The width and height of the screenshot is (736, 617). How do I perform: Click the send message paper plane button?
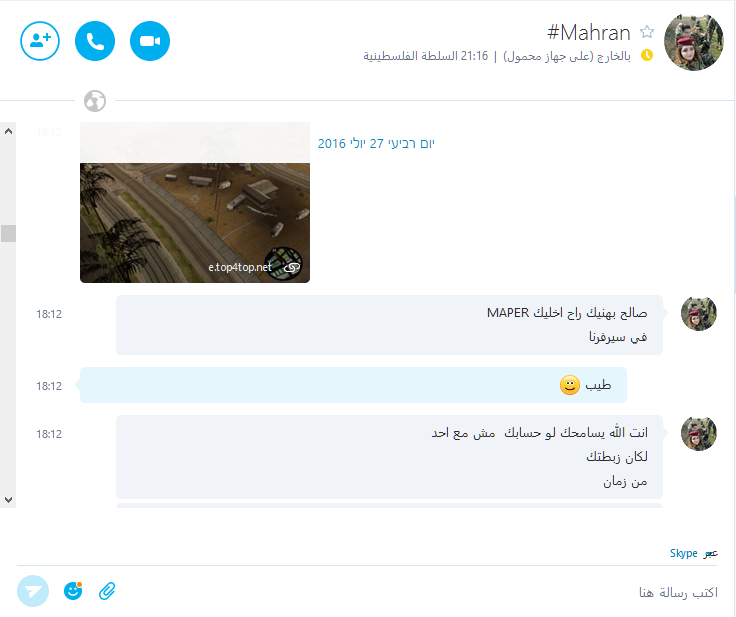pos(33,591)
